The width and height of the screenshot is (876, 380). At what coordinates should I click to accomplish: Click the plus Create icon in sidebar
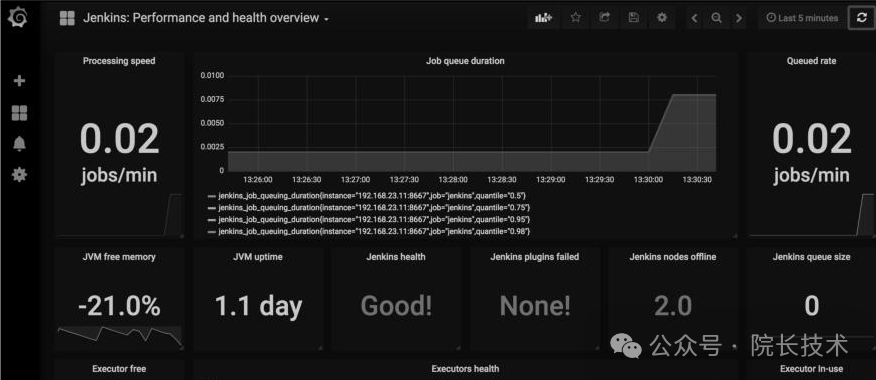pyautogui.click(x=19, y=81)
